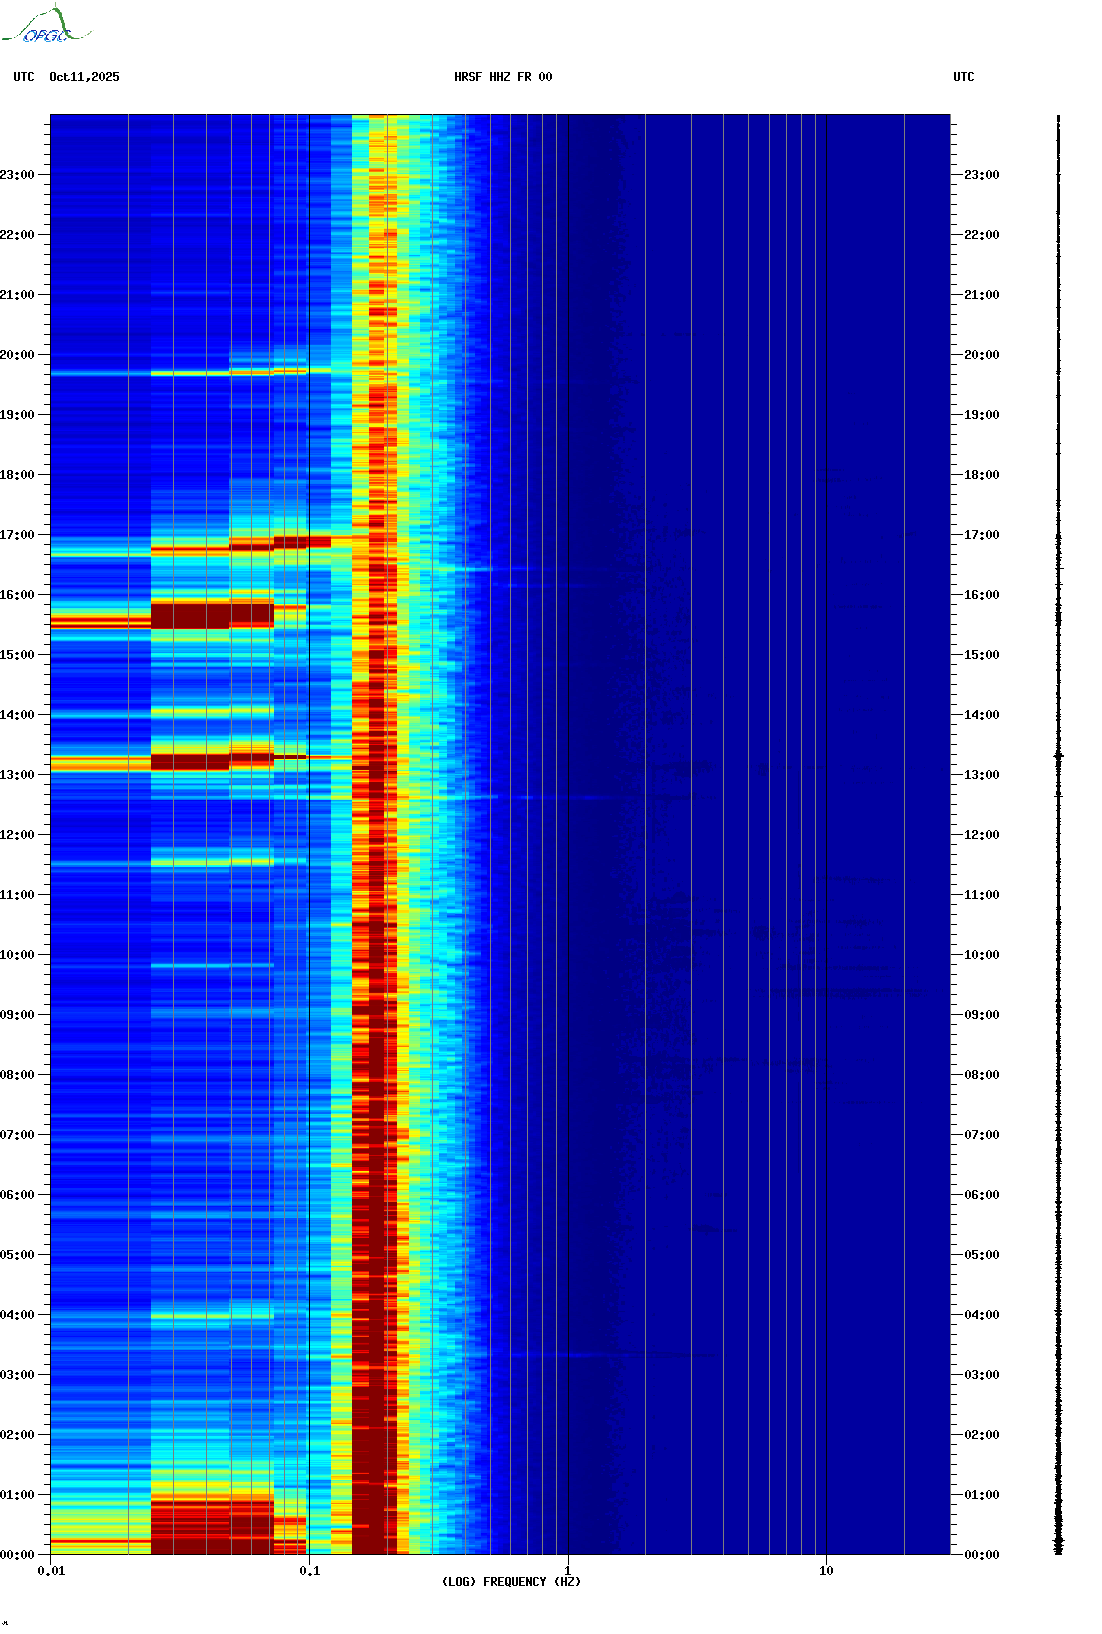
Task: Click the 06:00 label on left time axis
Action: (x=17, y=1195)
